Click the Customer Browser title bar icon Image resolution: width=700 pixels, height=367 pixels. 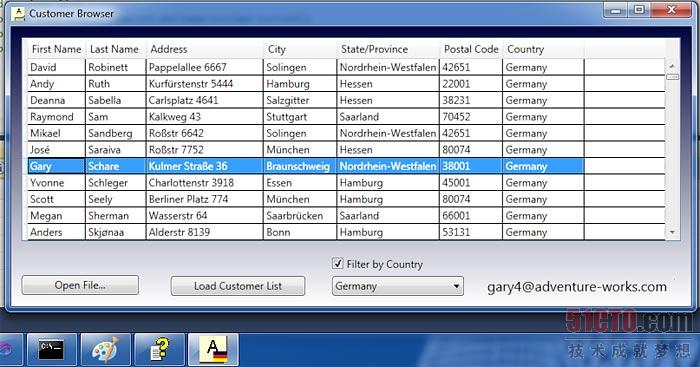19,13
